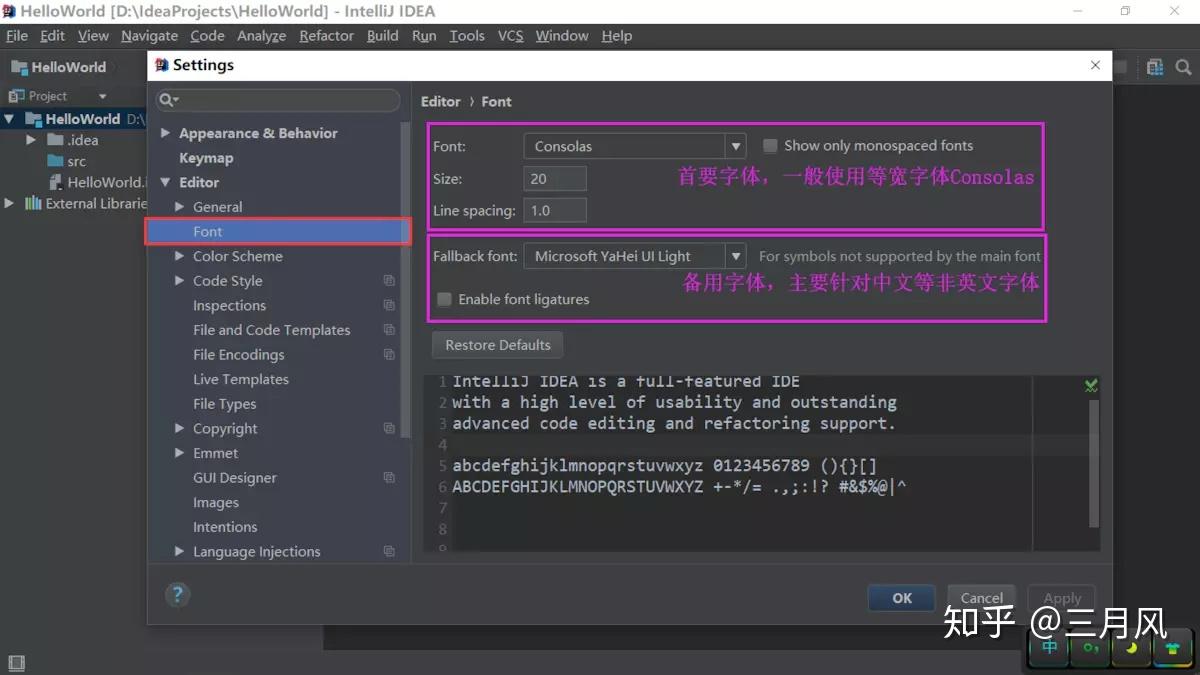The height and width of the screenshot is (675, 1200).
Task: Click the scheme icon beside File Encodings
Action: click(x=389, y=354)
